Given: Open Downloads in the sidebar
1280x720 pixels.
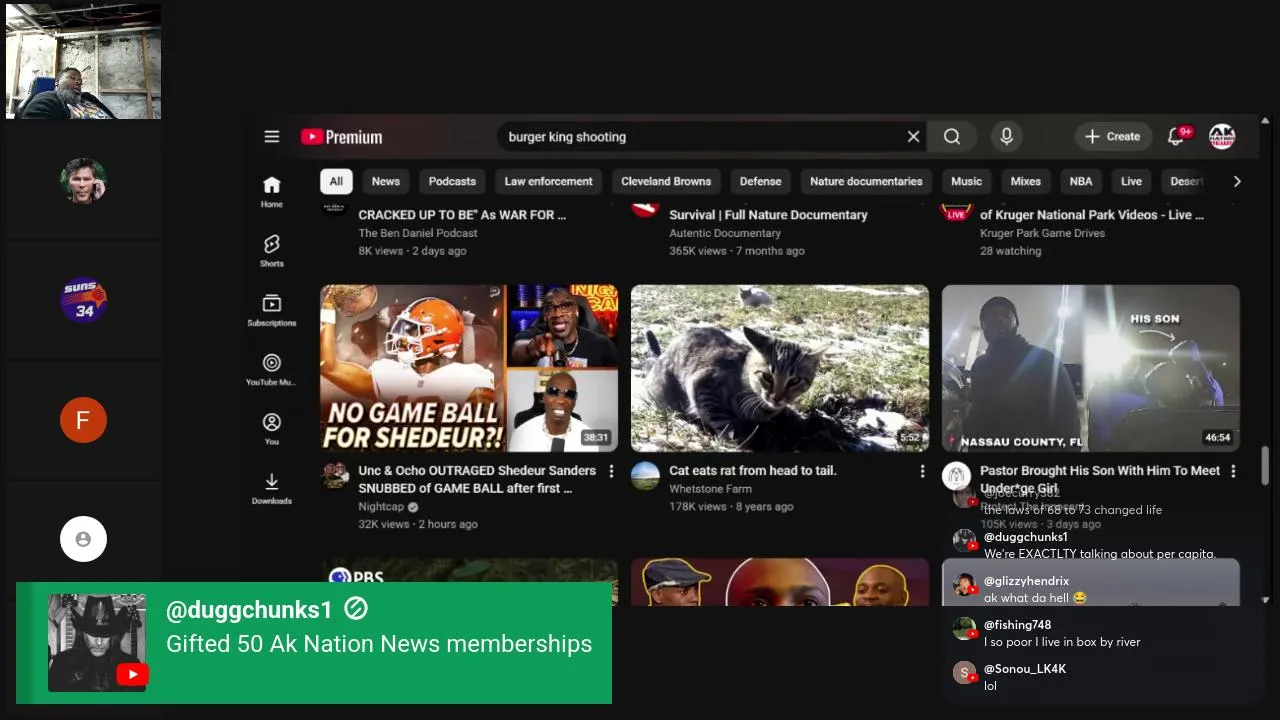Looking at the screenshot, I should tap(272, 488).
